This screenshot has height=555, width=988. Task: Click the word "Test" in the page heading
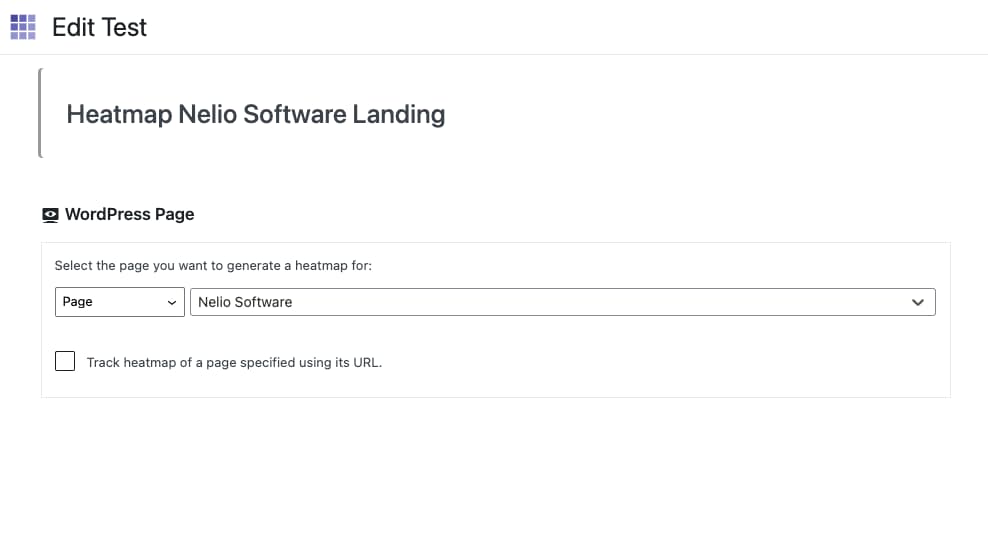125,27
